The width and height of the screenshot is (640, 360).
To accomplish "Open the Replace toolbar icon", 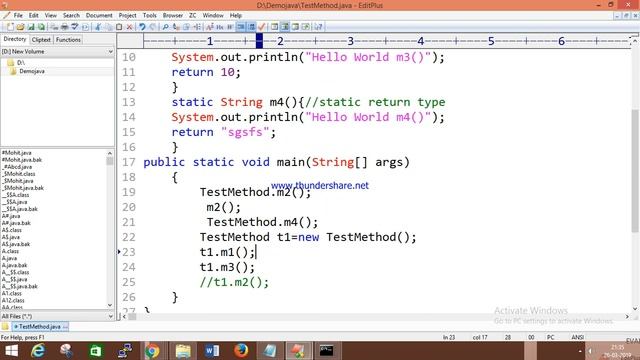I will [176, 27].
